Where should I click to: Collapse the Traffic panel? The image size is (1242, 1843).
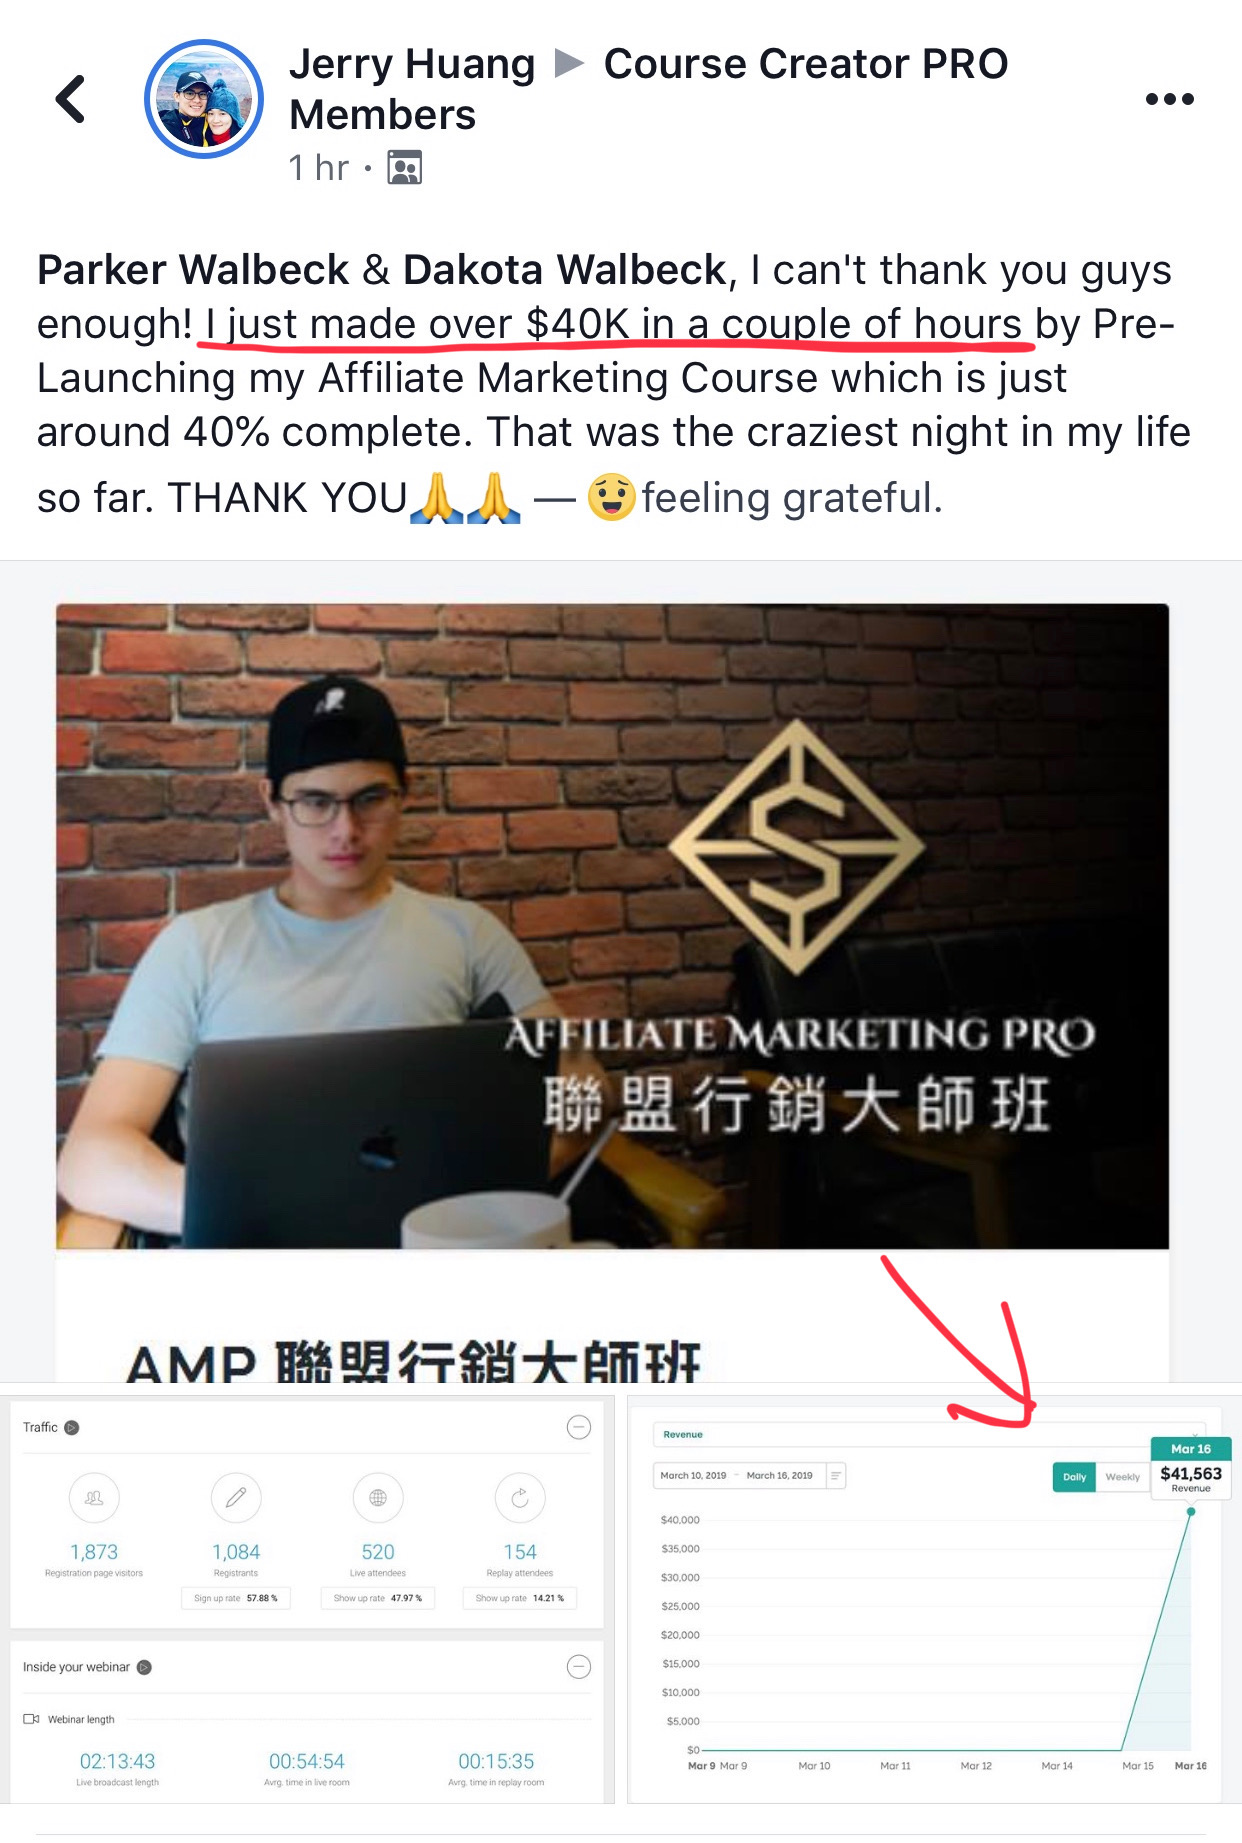click(579, 1427)
